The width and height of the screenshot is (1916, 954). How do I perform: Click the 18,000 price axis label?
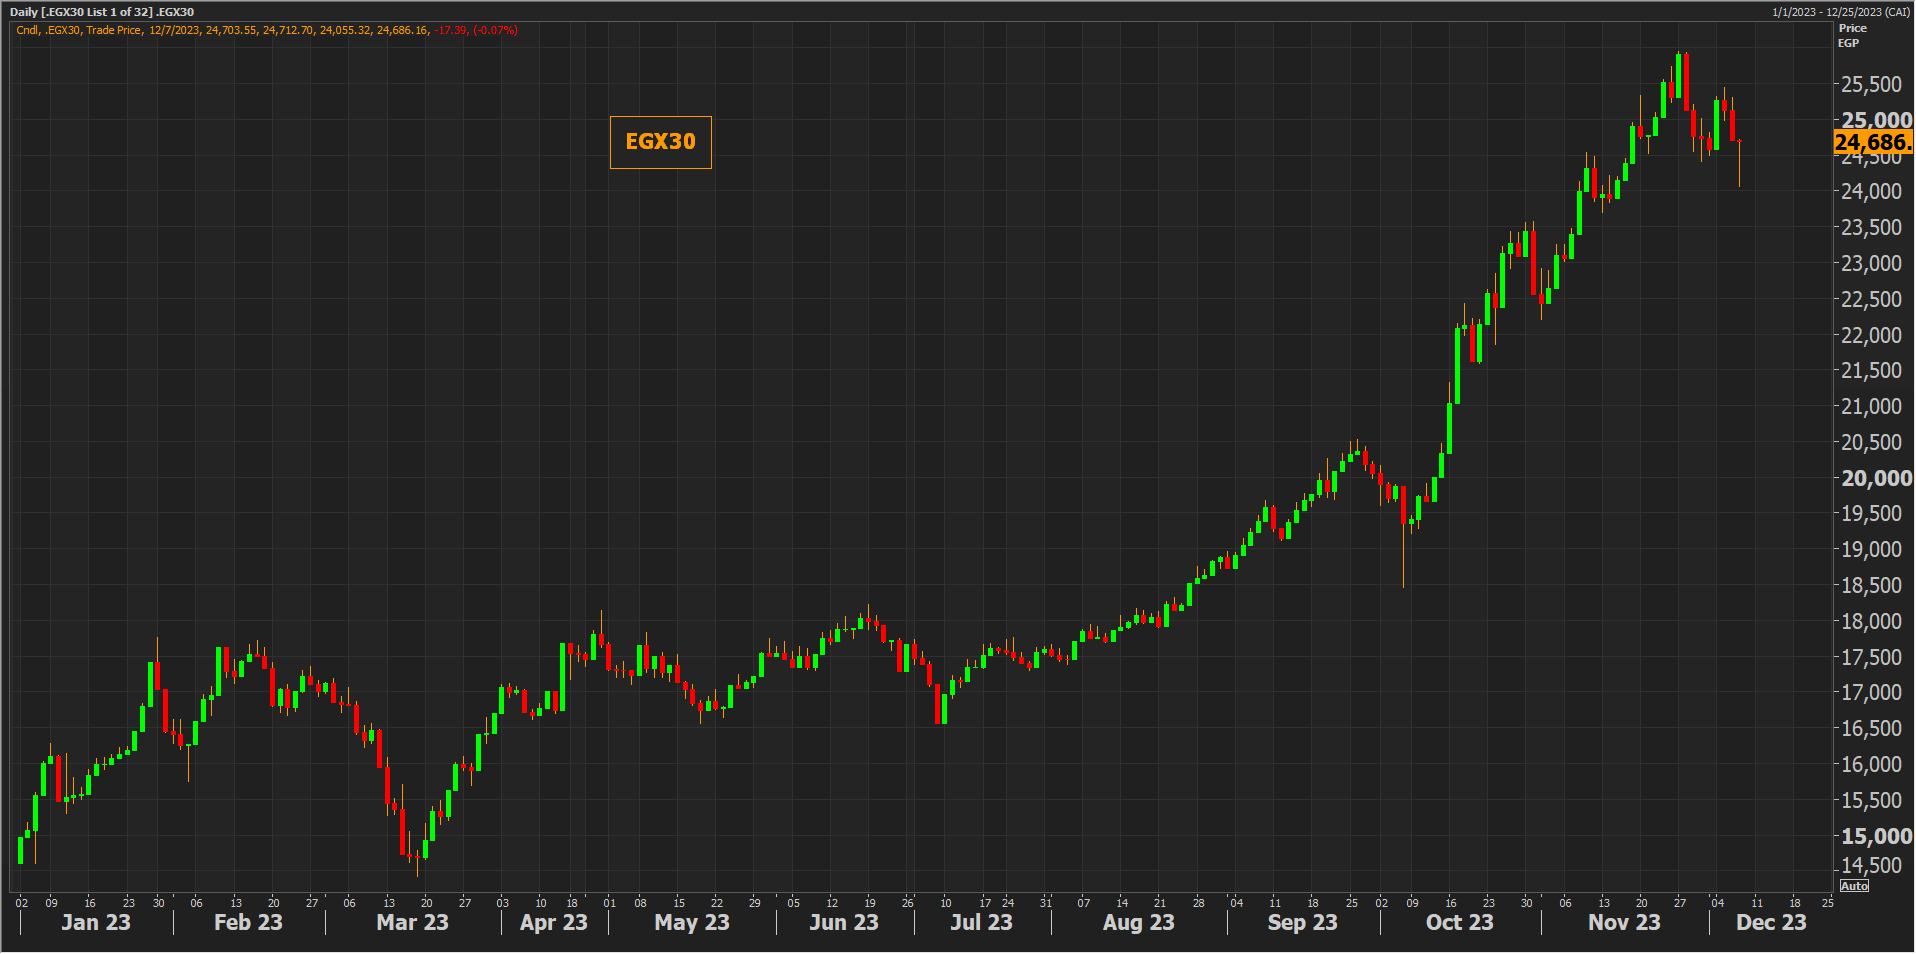(x=1871, y=621)
